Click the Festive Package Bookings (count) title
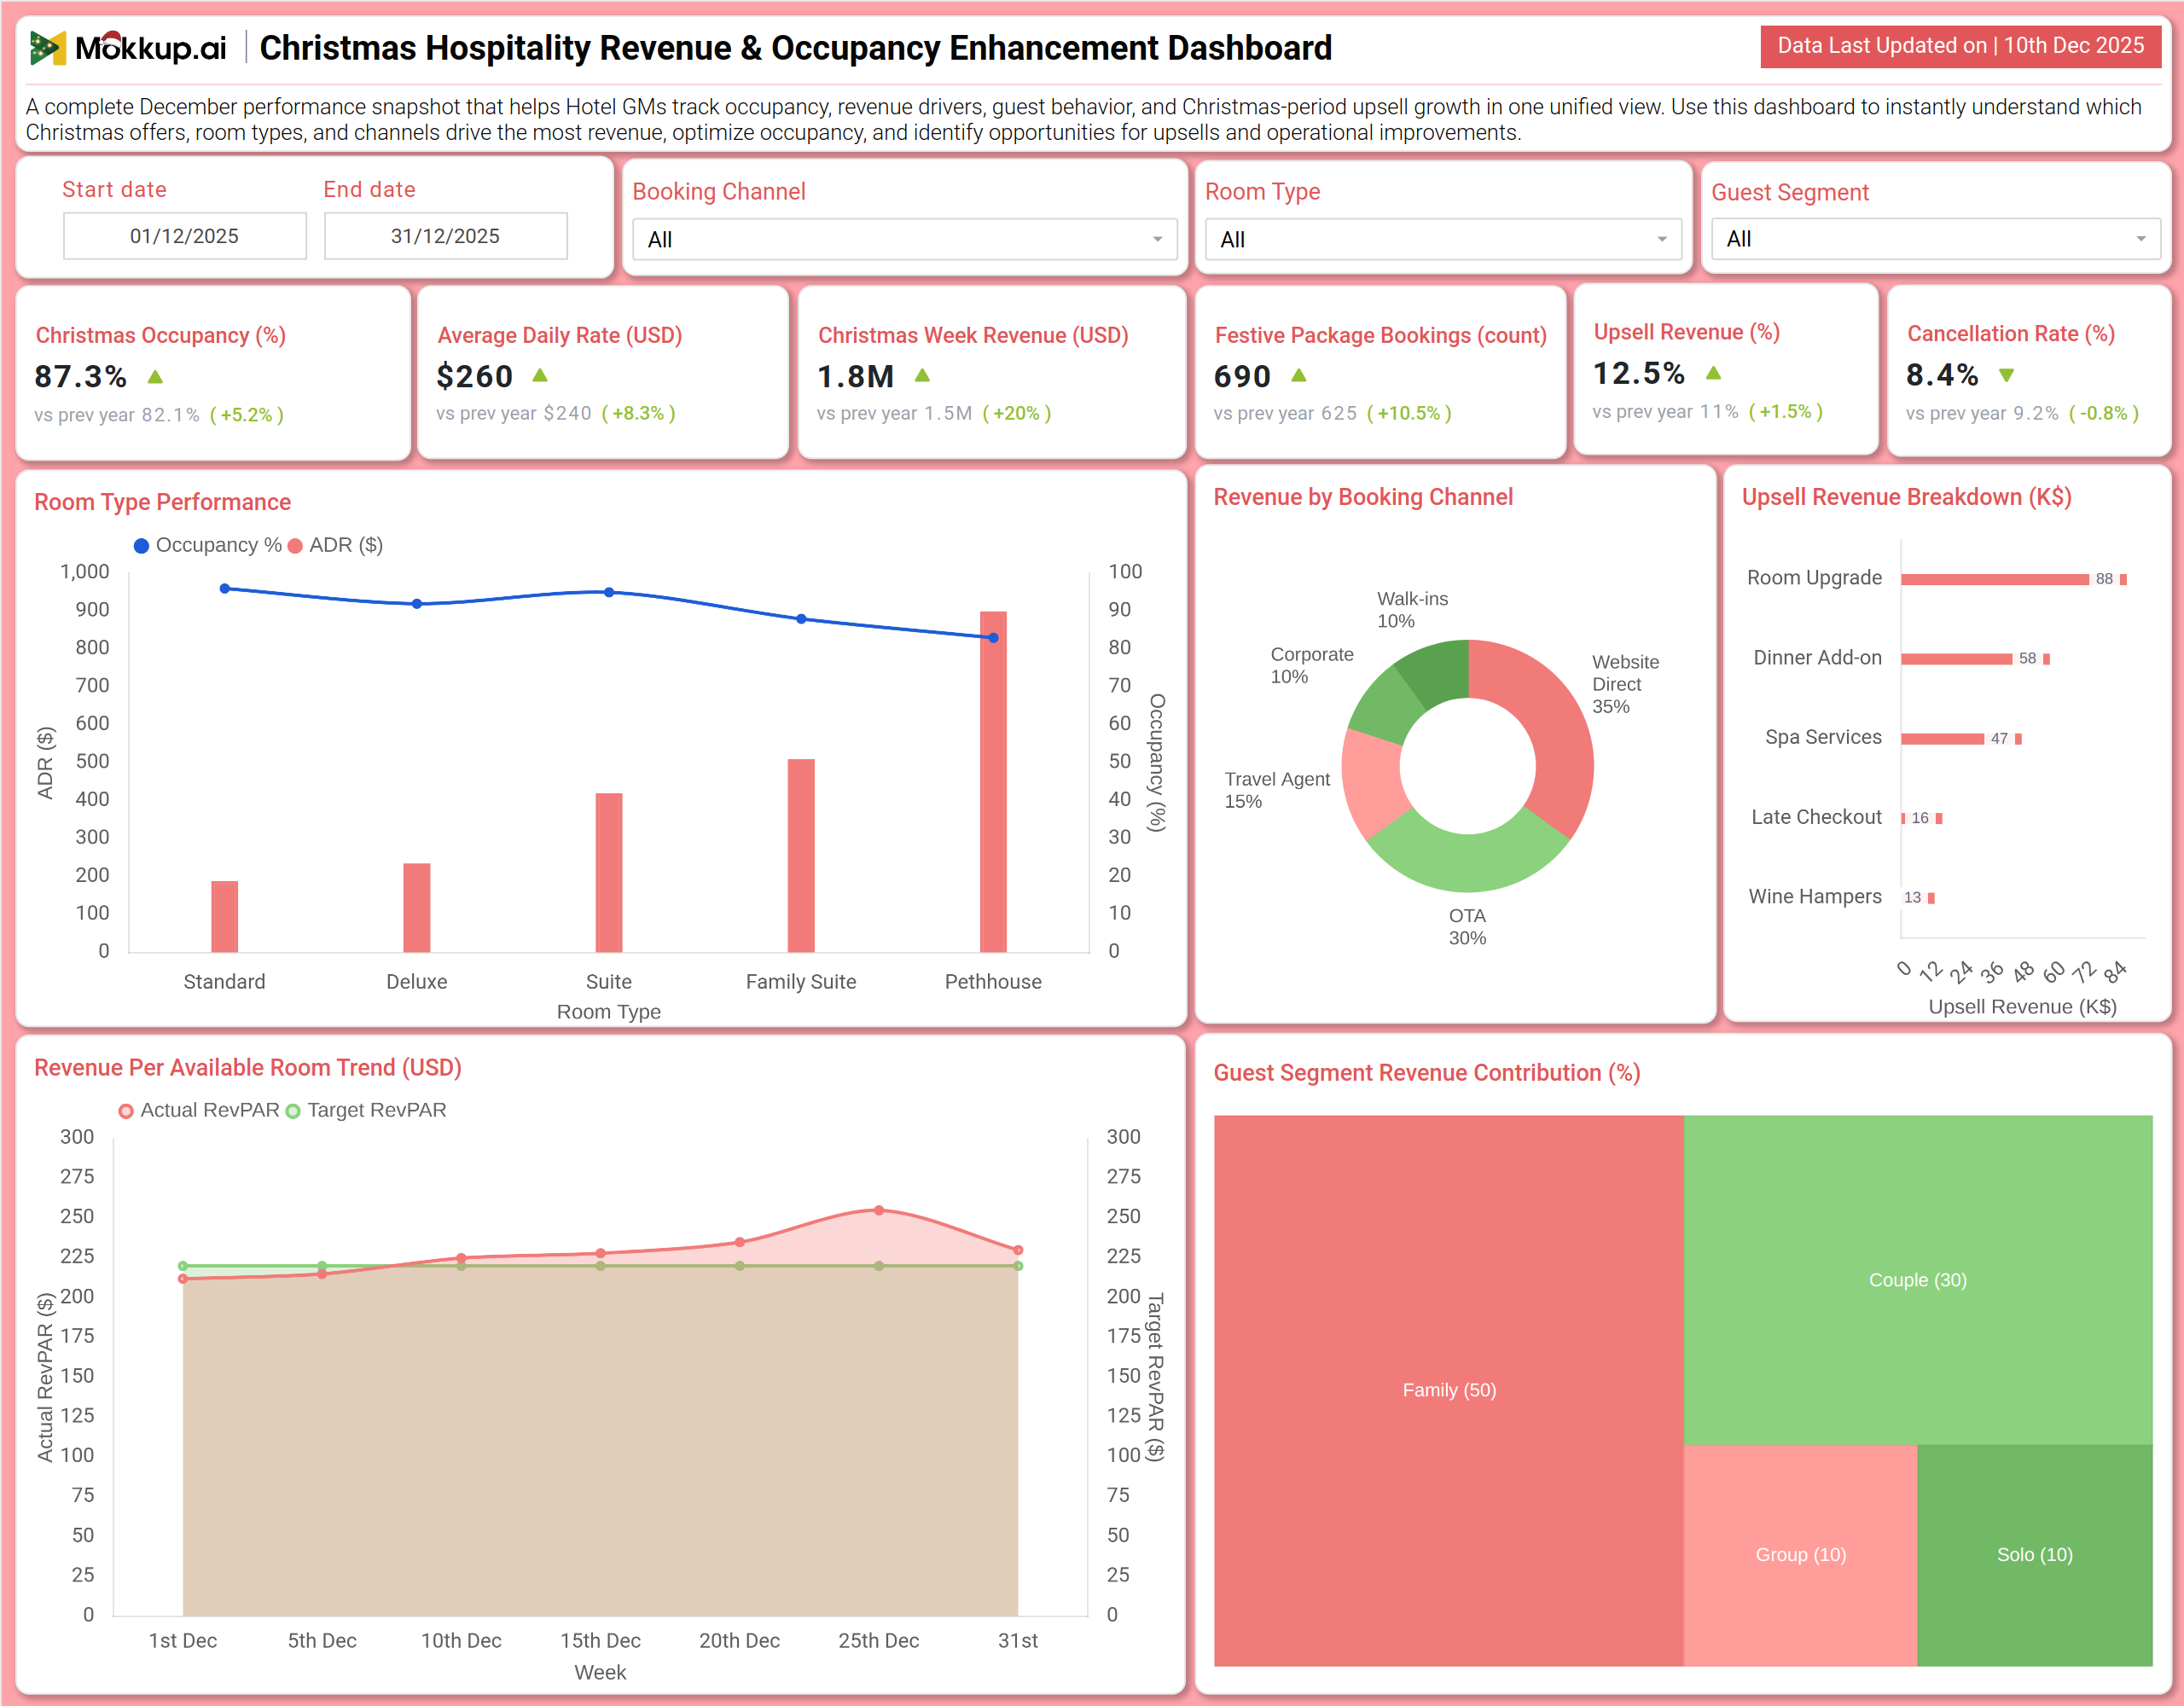The width and height of the screenshot is (2184, 1706). click(1381, 335)
